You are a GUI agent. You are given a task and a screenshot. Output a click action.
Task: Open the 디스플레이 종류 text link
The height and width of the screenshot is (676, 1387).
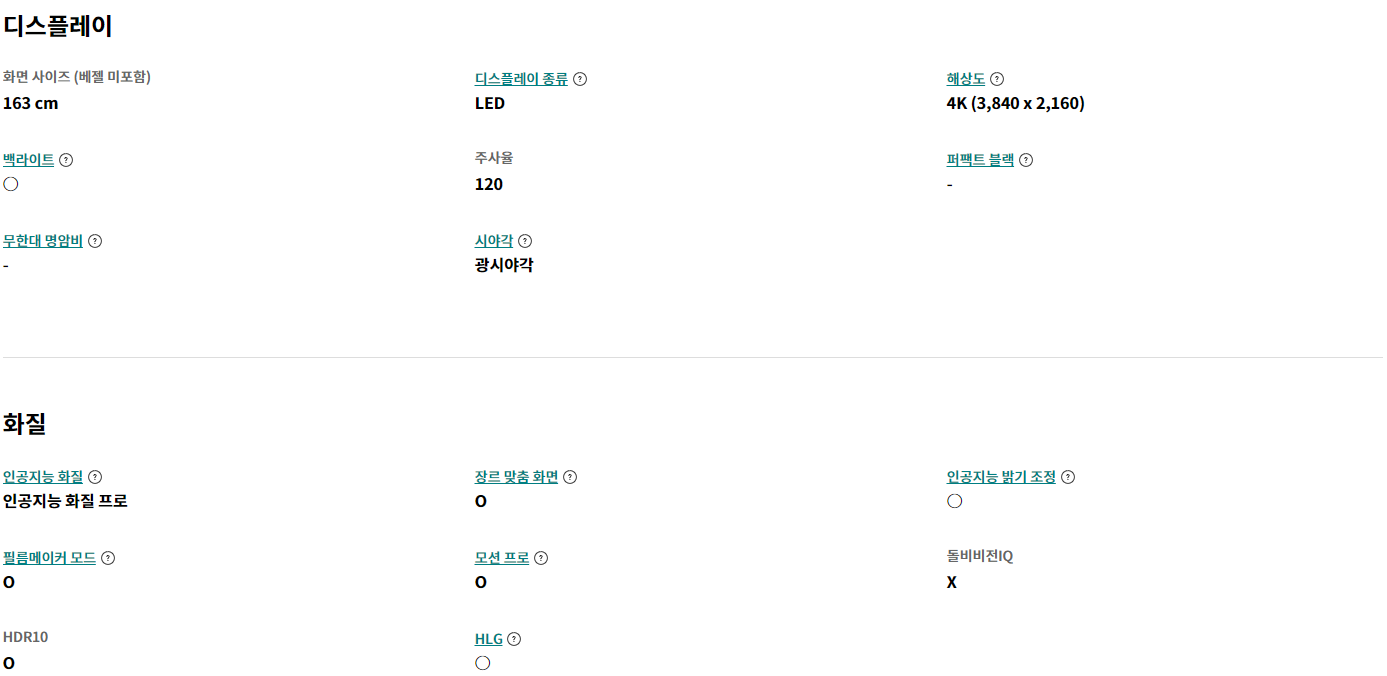521,79
